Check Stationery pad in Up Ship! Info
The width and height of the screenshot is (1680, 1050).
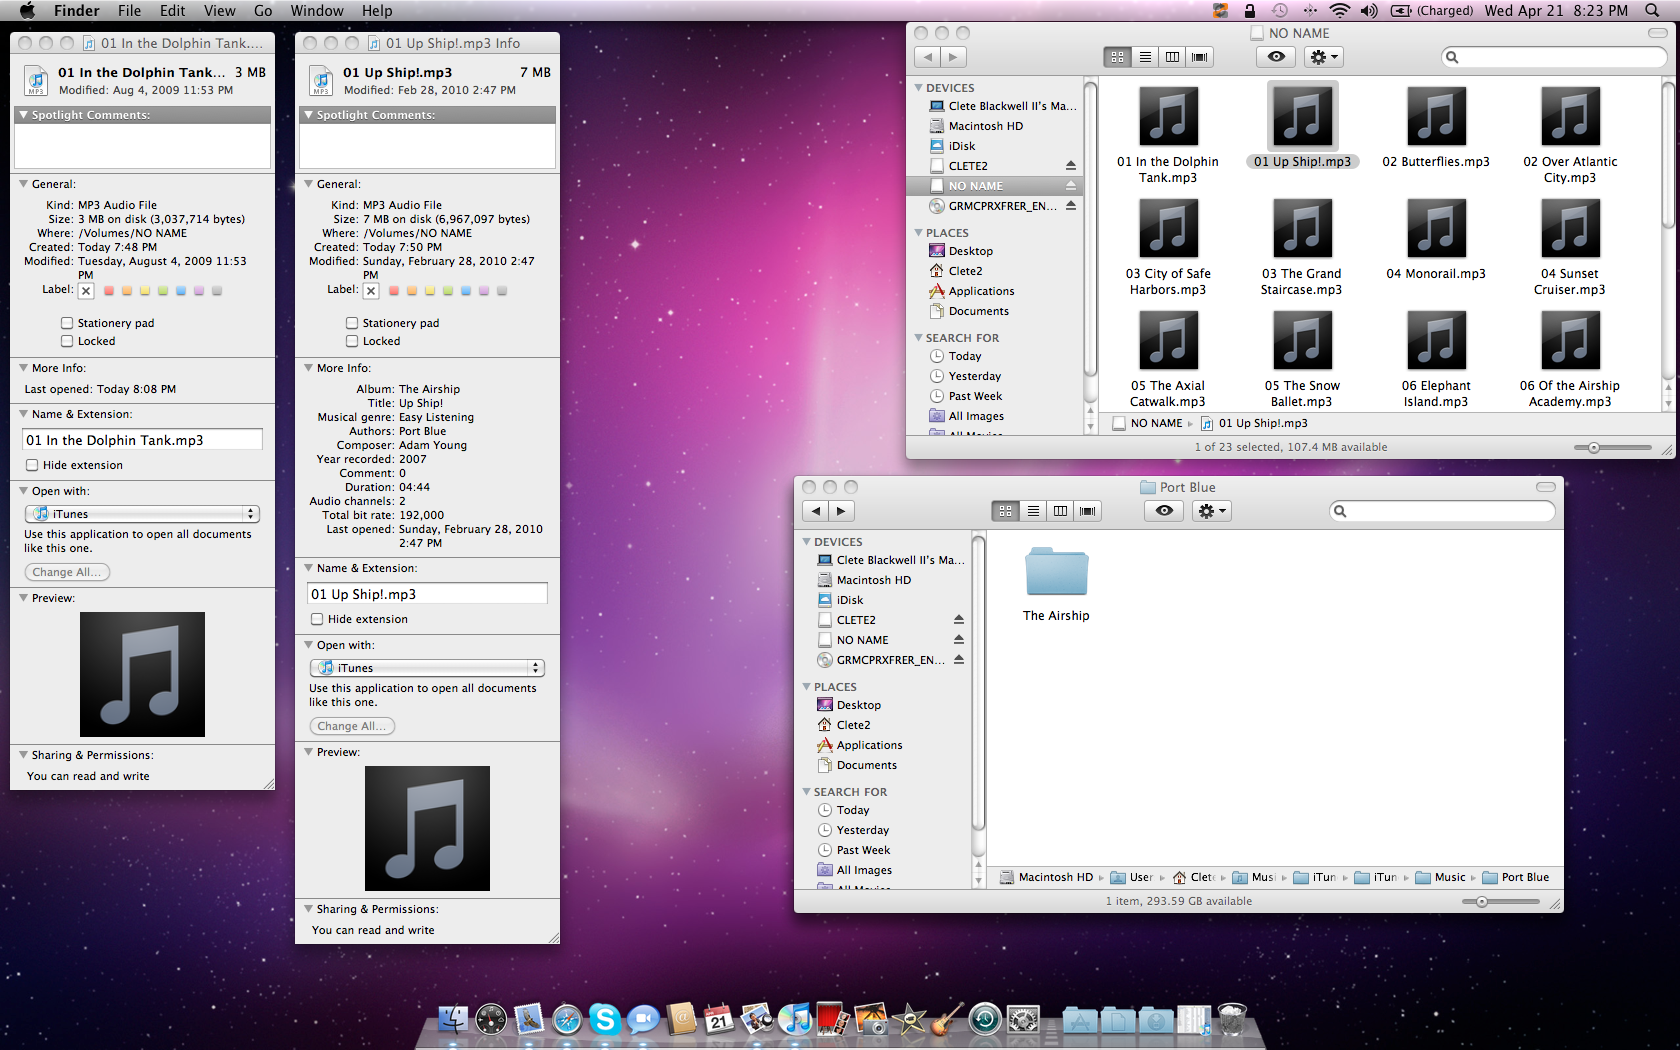tap(352, 323)
